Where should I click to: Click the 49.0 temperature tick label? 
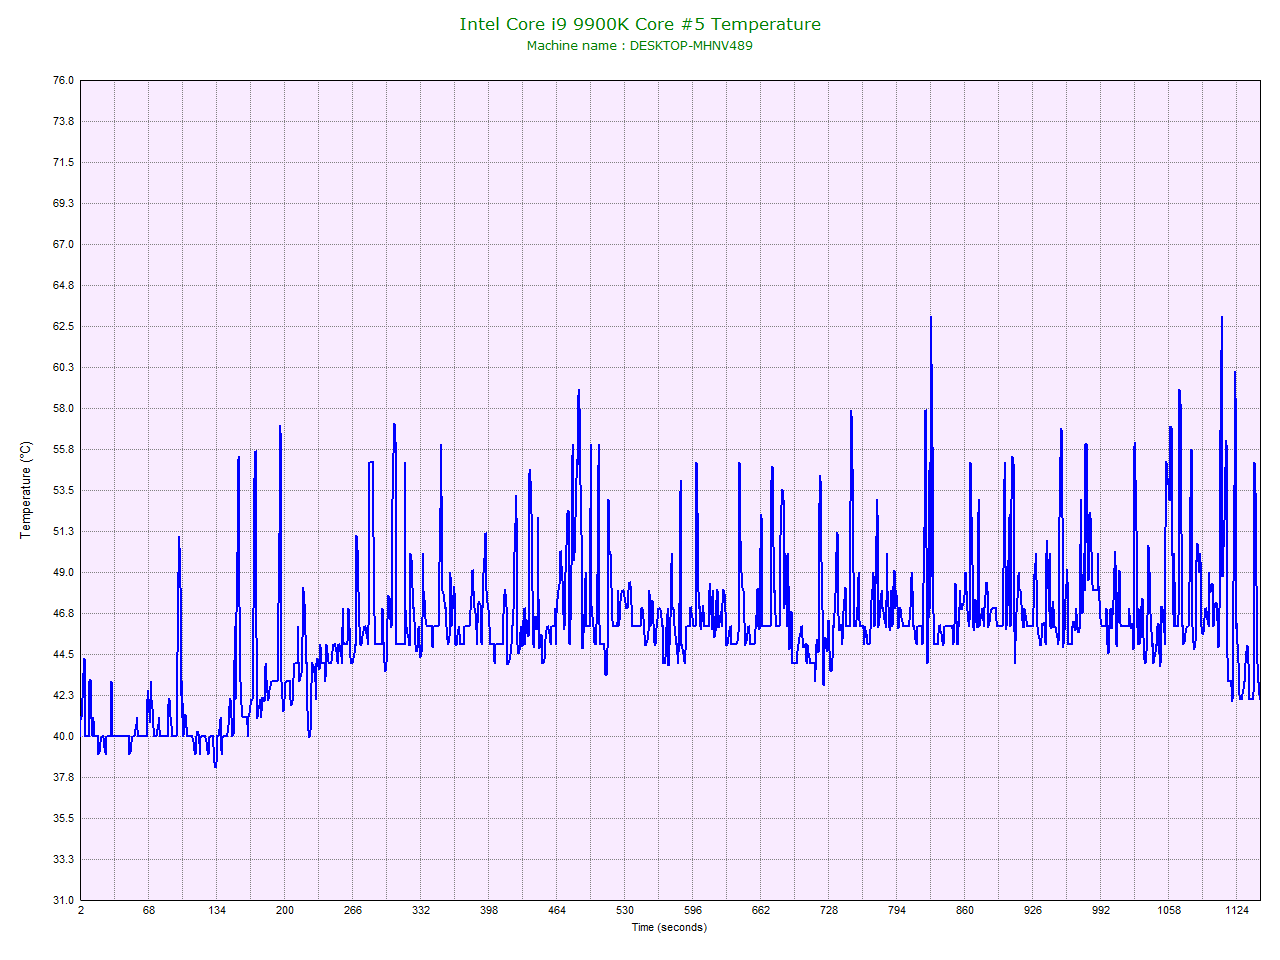[63, 572]
